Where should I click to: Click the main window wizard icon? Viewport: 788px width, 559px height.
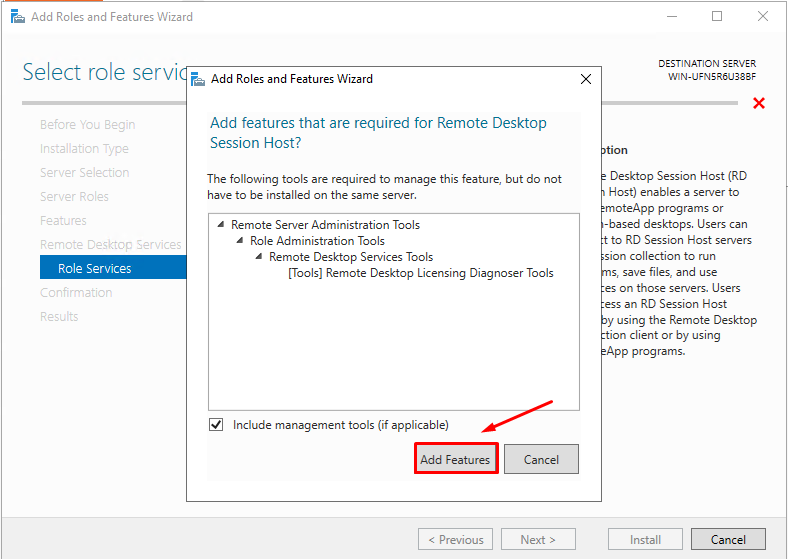(x=17, y=17)
